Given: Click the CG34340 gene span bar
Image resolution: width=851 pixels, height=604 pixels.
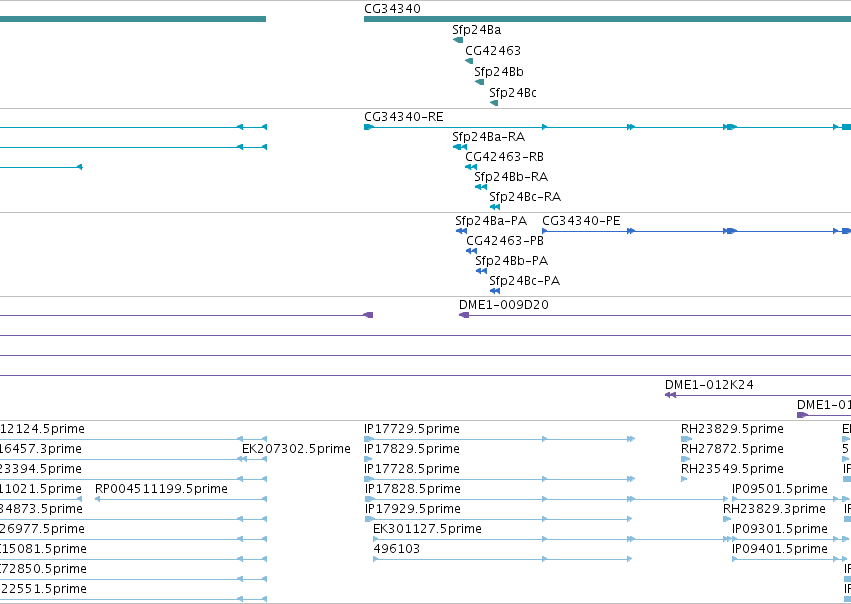Looking at the screenshot, I should click(x=607, y=19).
